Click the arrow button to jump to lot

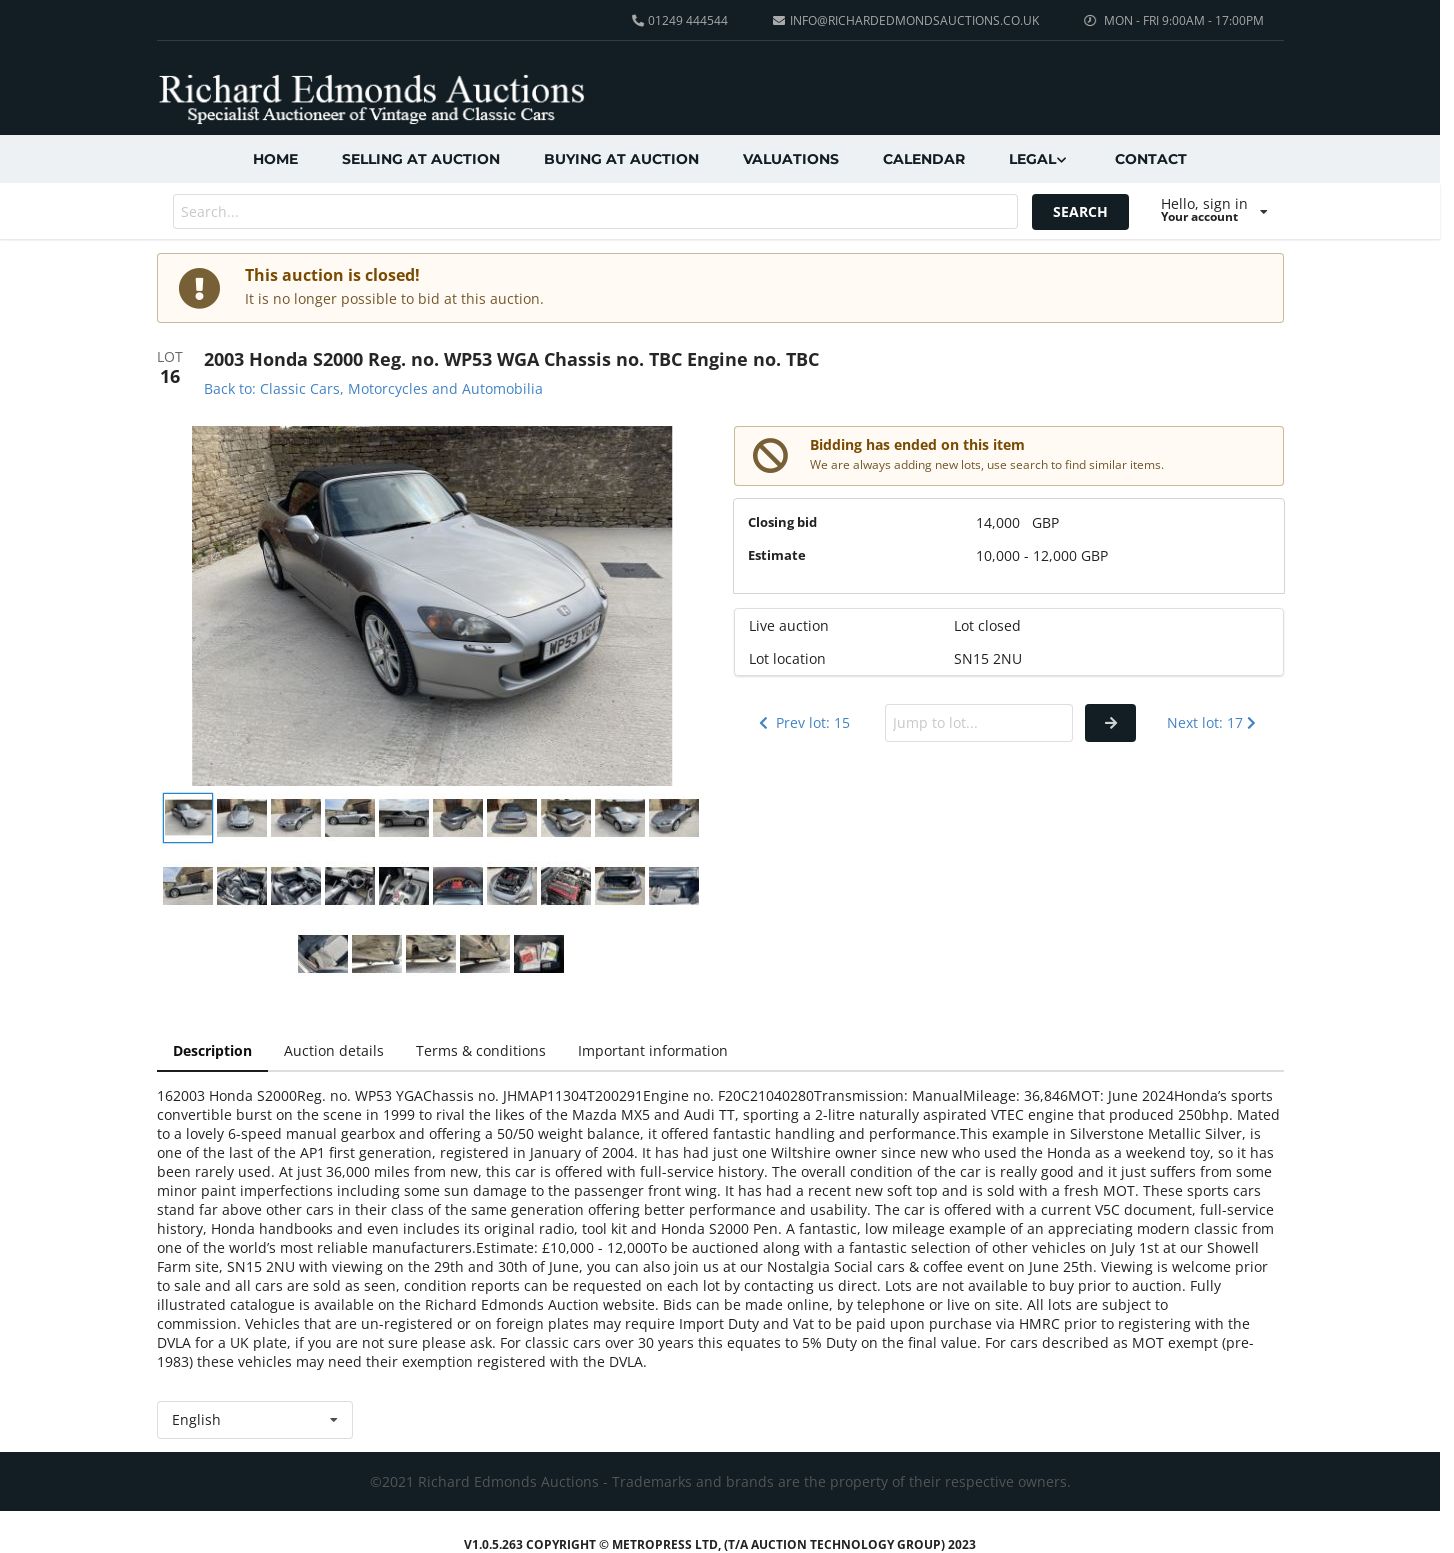click(1110, 723)
